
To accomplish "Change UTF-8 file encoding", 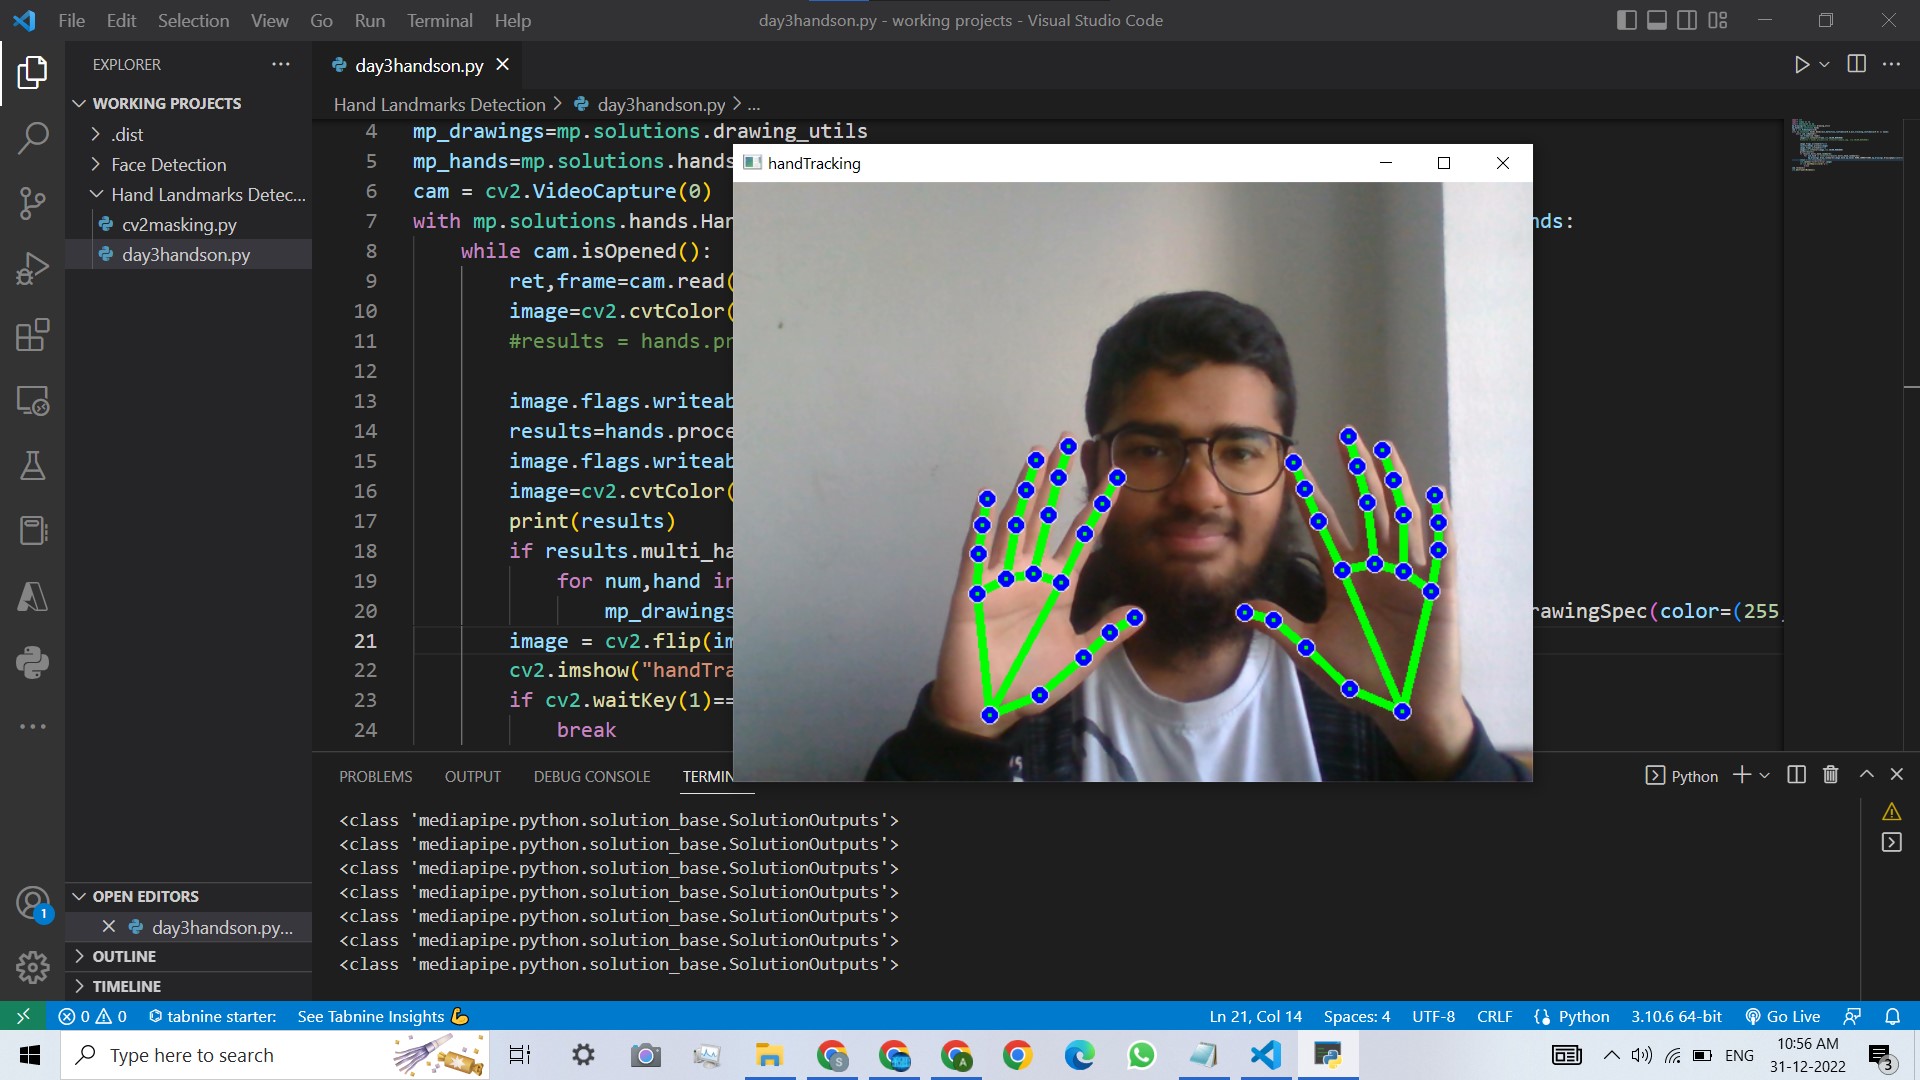I will point(1433,1016).
